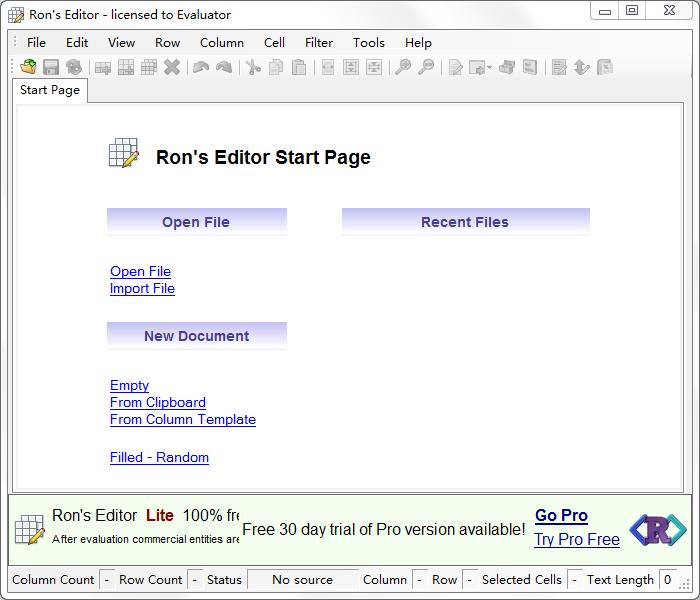This screenshot has height=600, width=700.
Task: Click the Redo arrow icon
Action: (224, 67)
